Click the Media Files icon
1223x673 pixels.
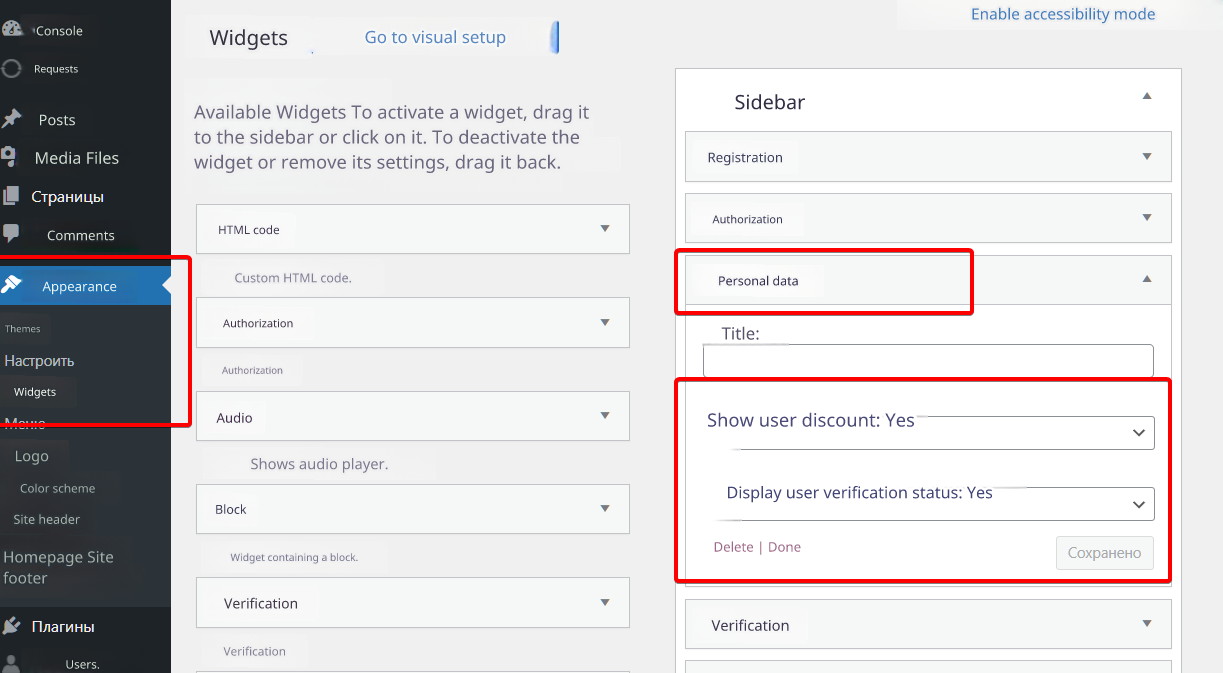[x=9, y=157]
